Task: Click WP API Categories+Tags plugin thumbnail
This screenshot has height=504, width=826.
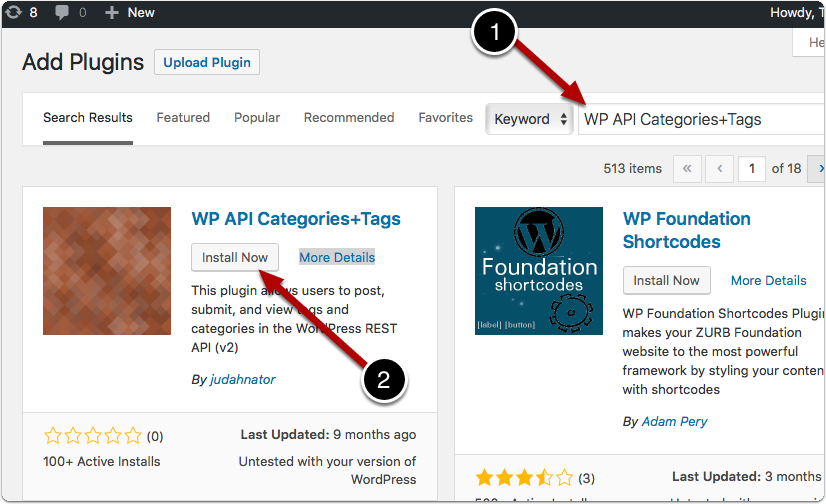Action: (107, 271)
